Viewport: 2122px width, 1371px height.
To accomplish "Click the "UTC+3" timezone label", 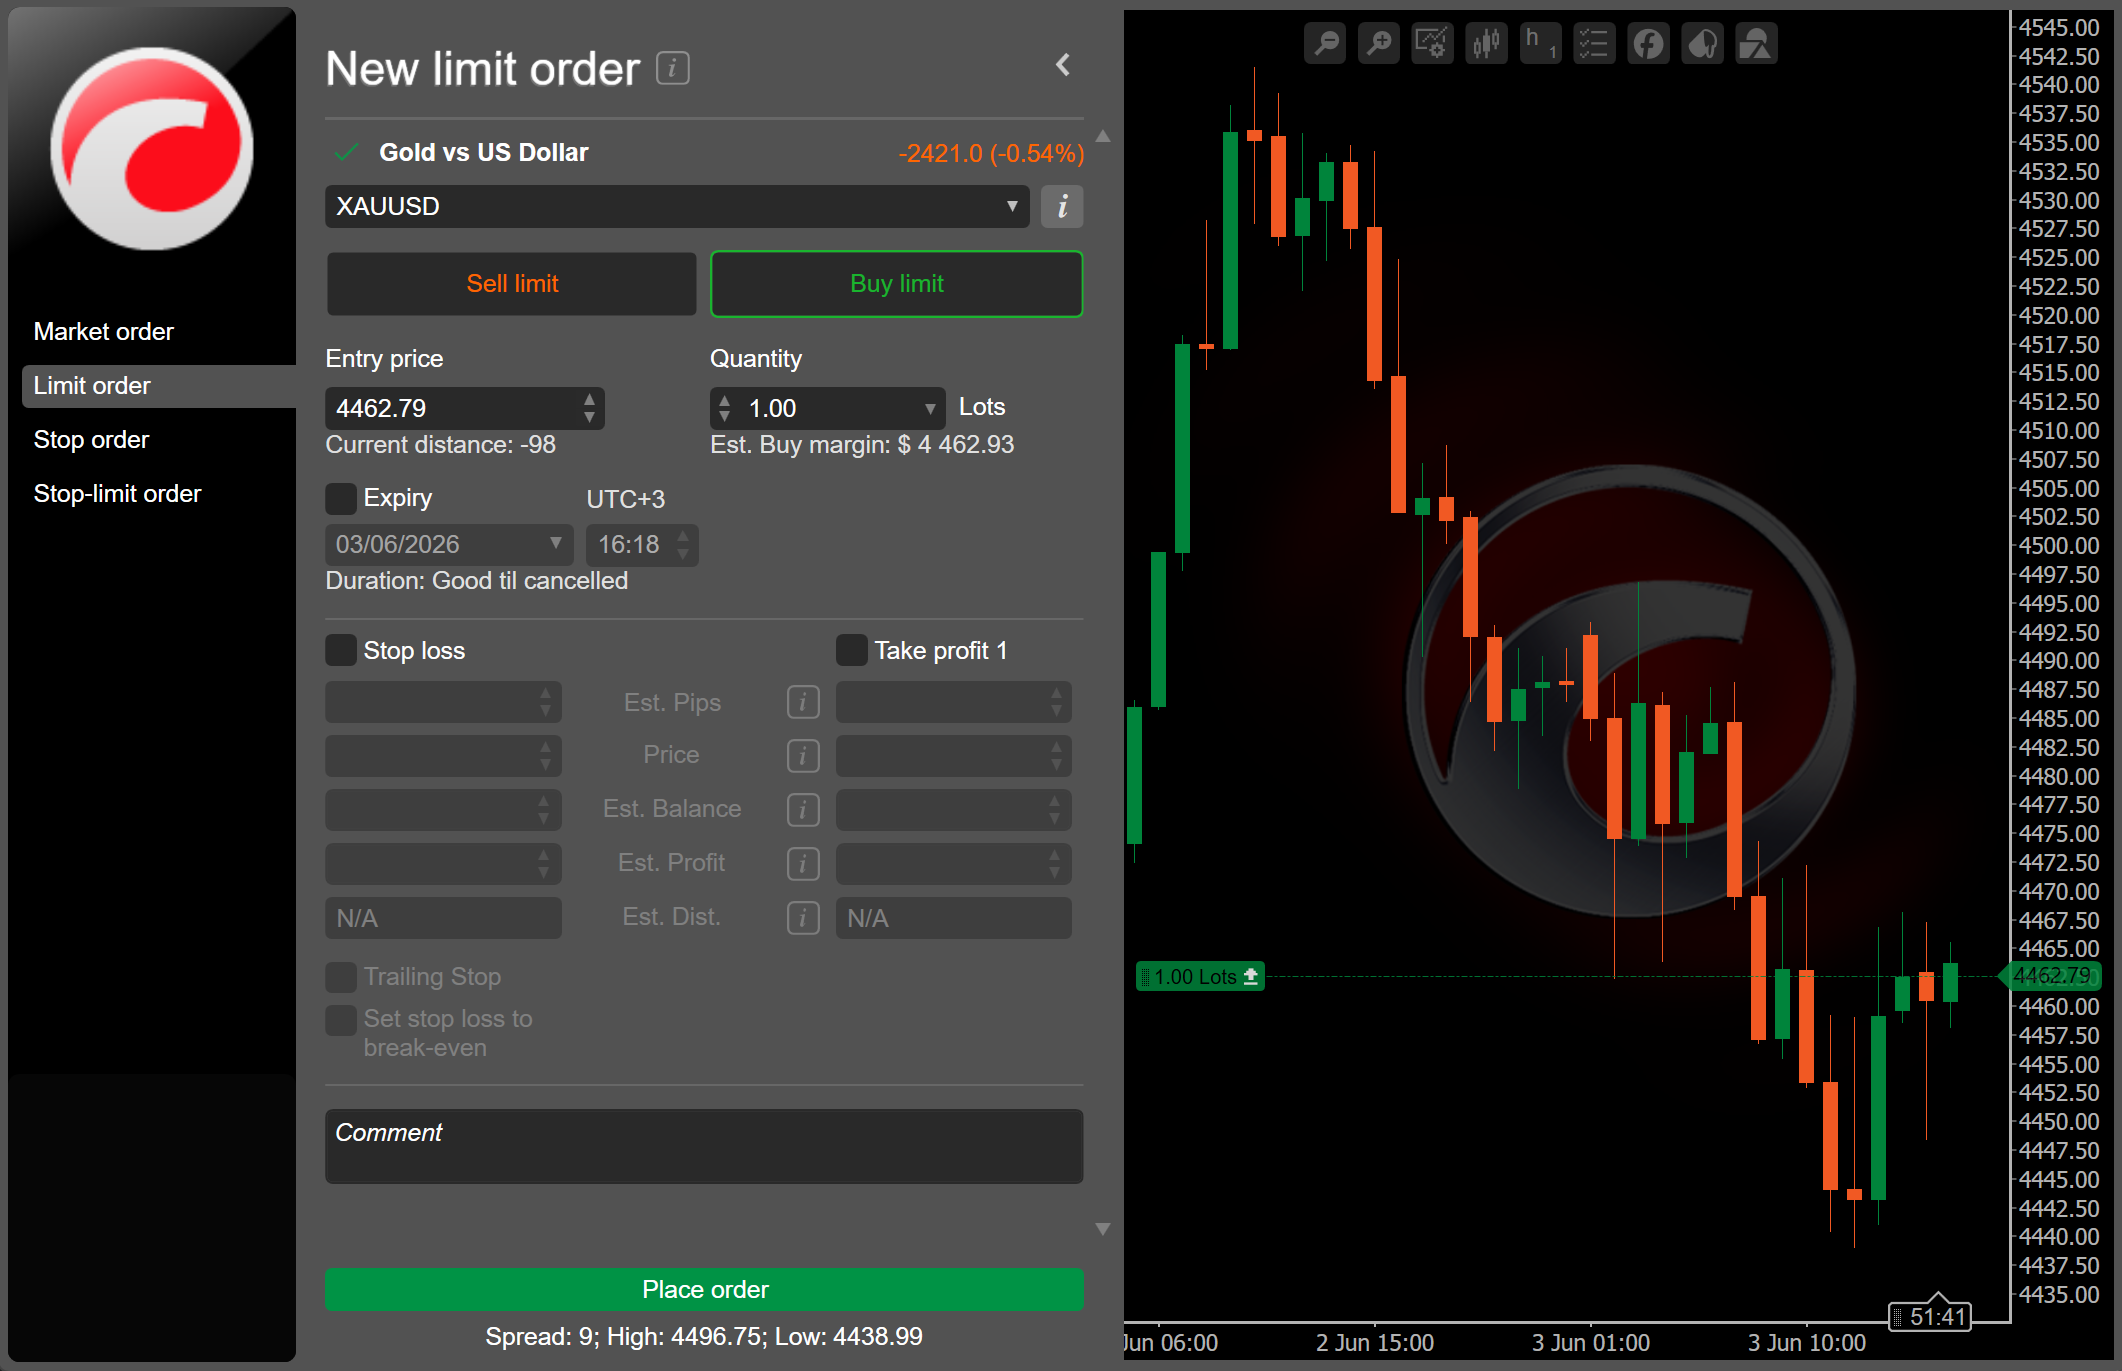I will click(x=626, y=499).
